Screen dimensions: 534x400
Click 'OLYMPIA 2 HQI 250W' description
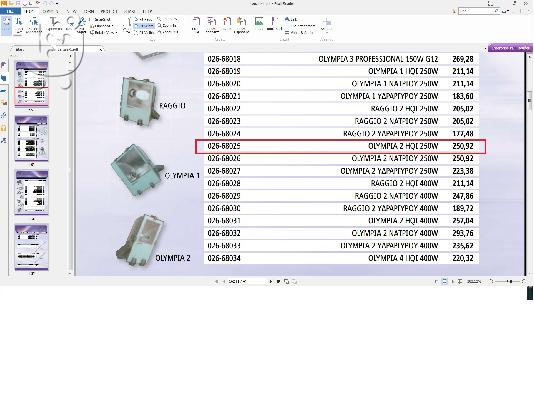point(403,146)
